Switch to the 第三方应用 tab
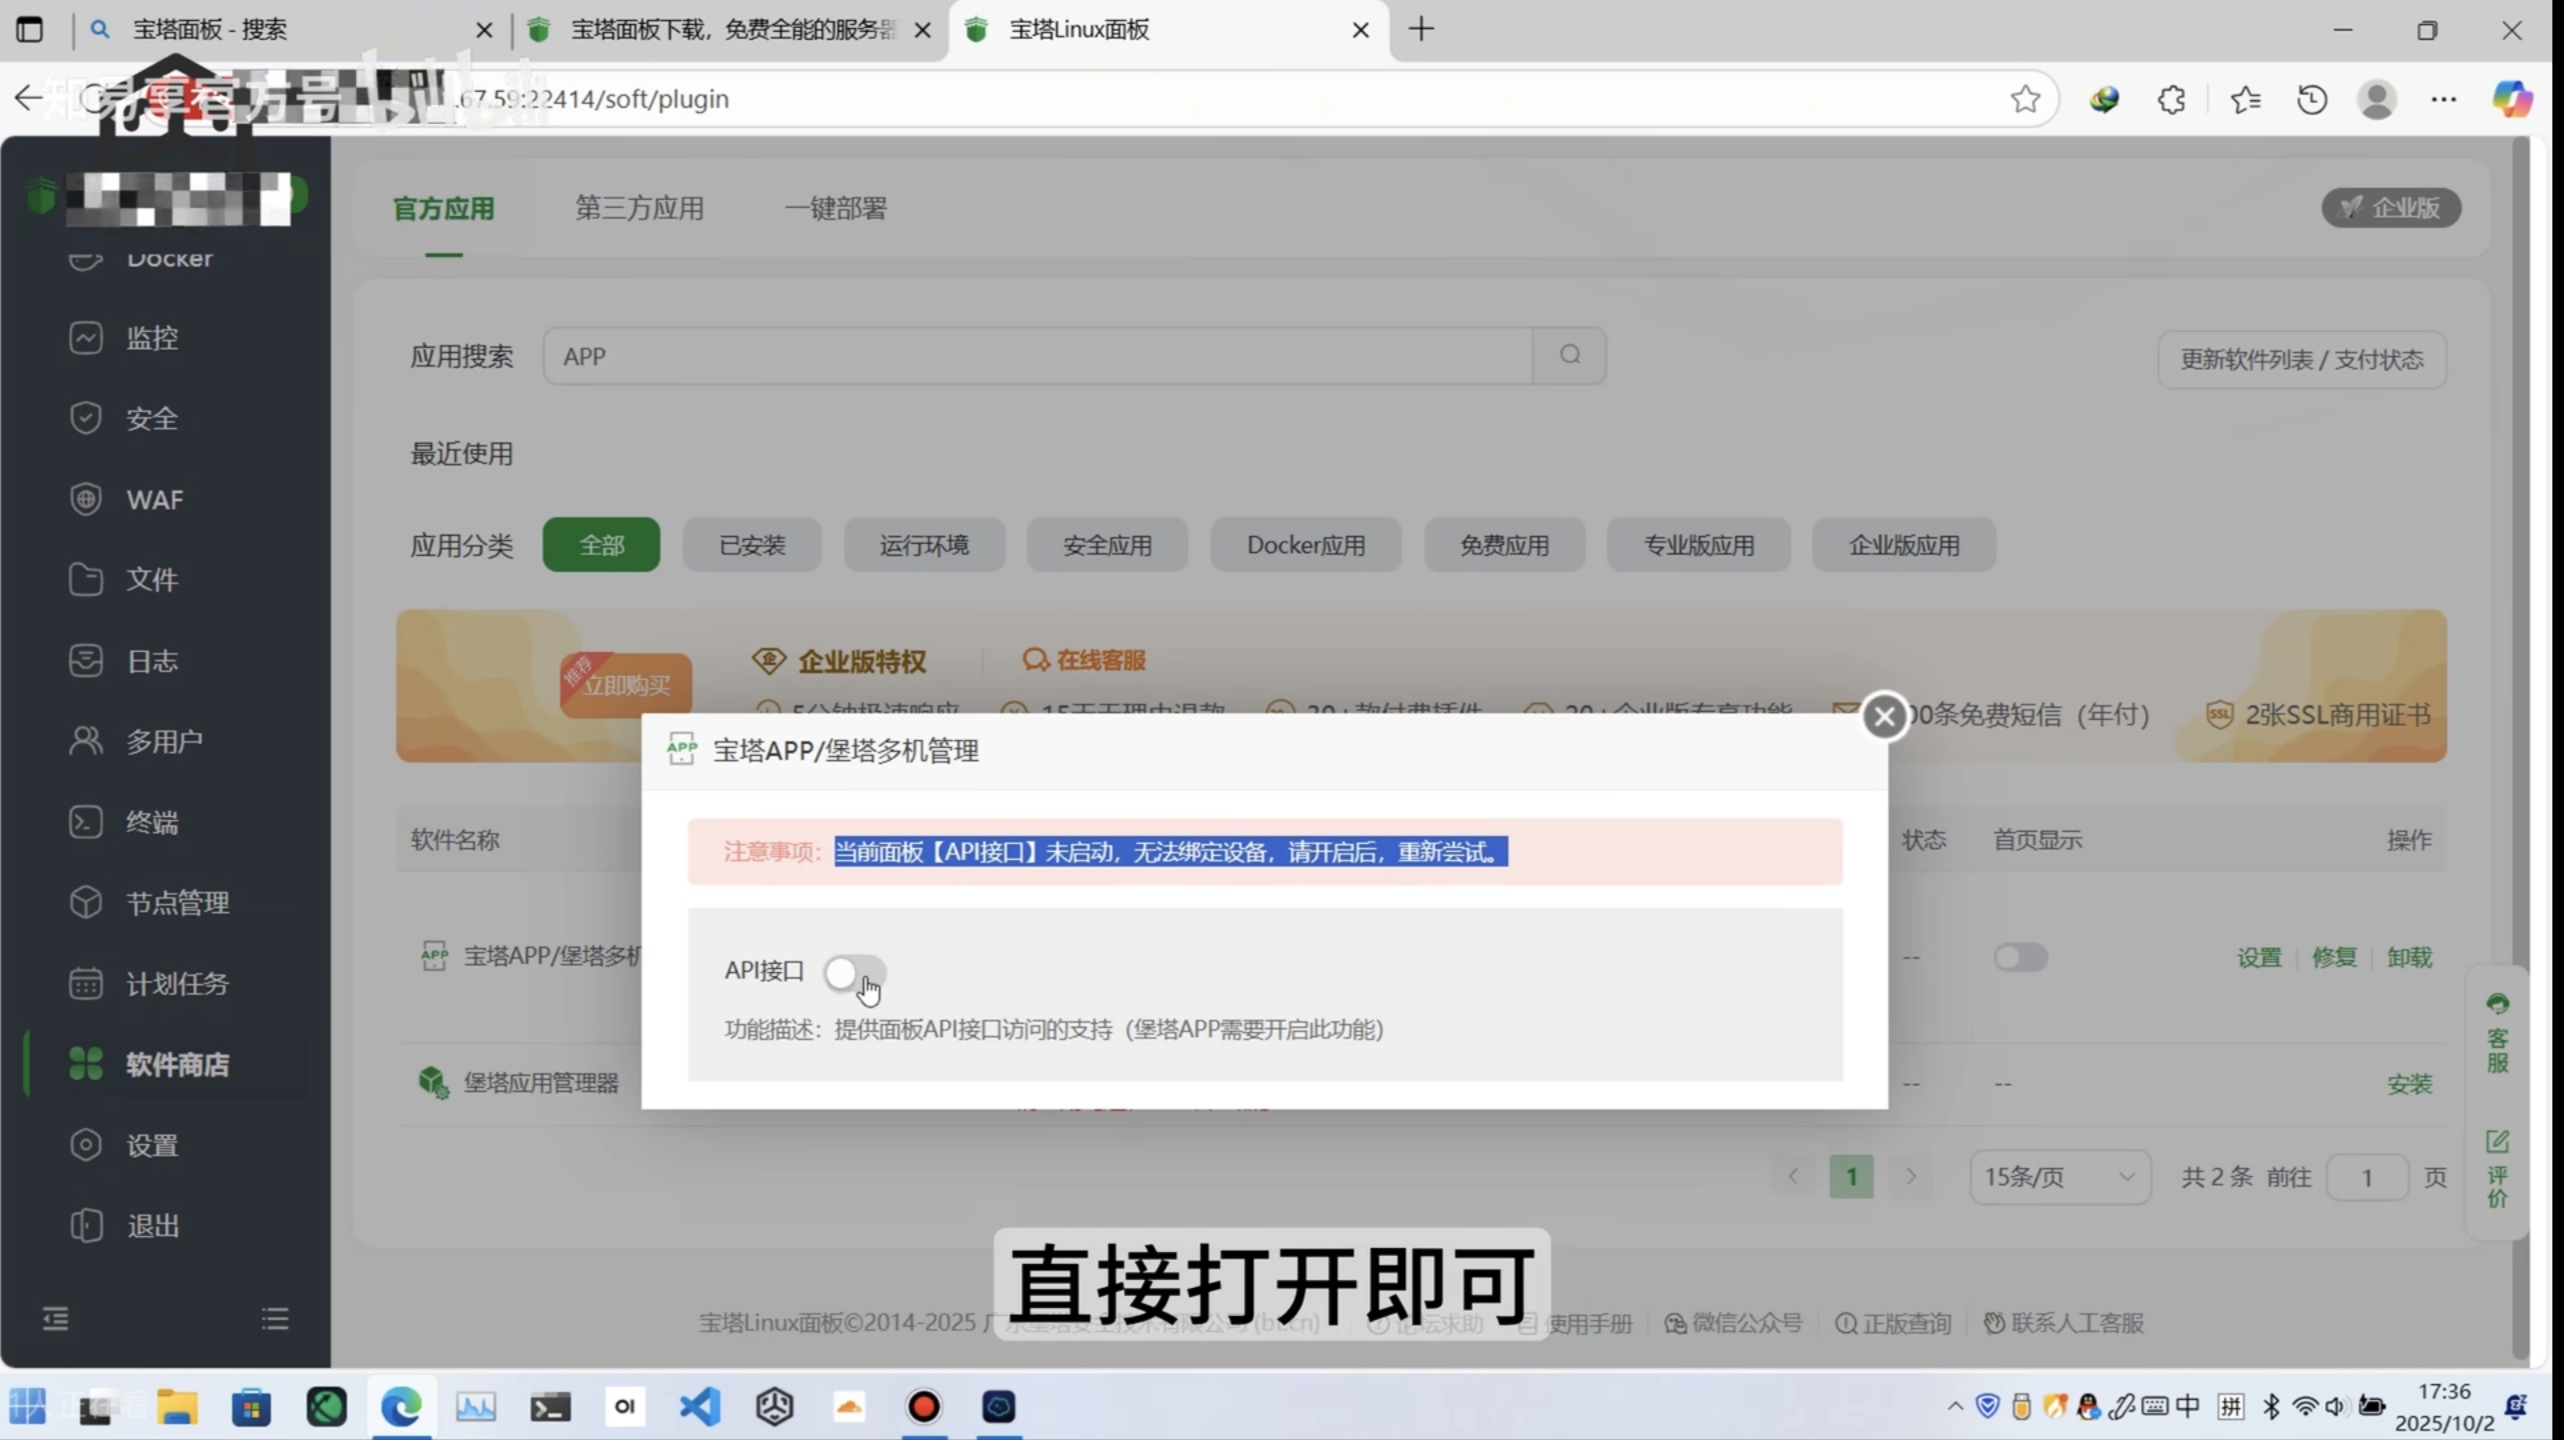This screenshot has width=2564, height=1440. 639,208
